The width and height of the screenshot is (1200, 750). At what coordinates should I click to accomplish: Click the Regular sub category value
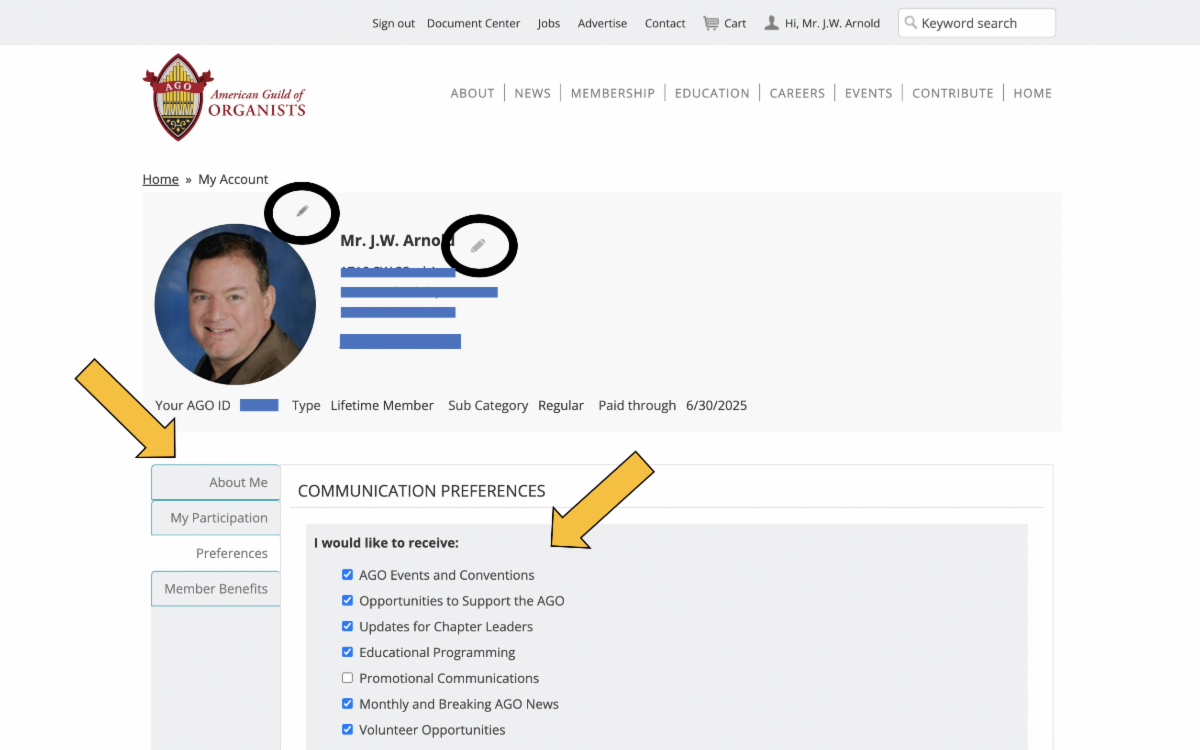(x=561, y=405)
